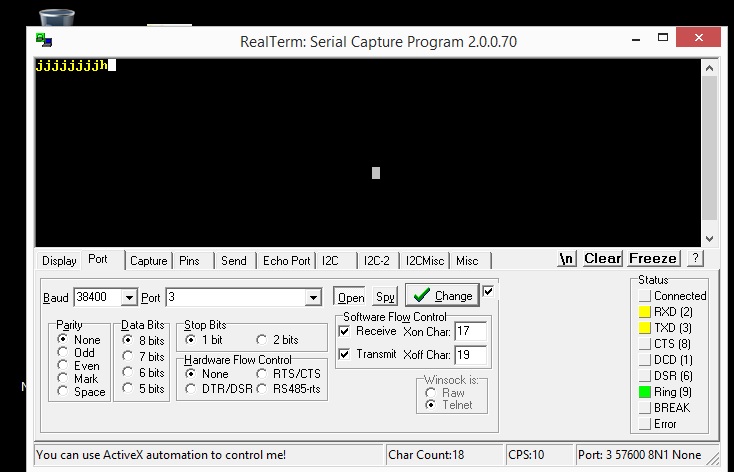734x472 pixels.
Task: Click the Change button with green checkmark
Action: (441, 296)
